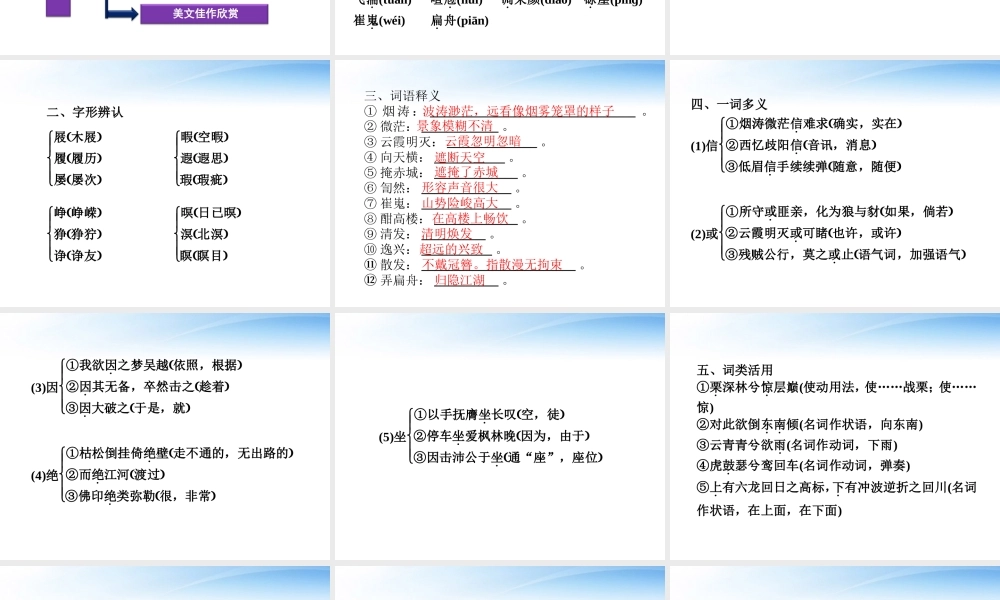Screen dimensions: 1000x600
Task: Click the red answer 清明焕发
Action: pyautogui.click(x=446, y=234)
